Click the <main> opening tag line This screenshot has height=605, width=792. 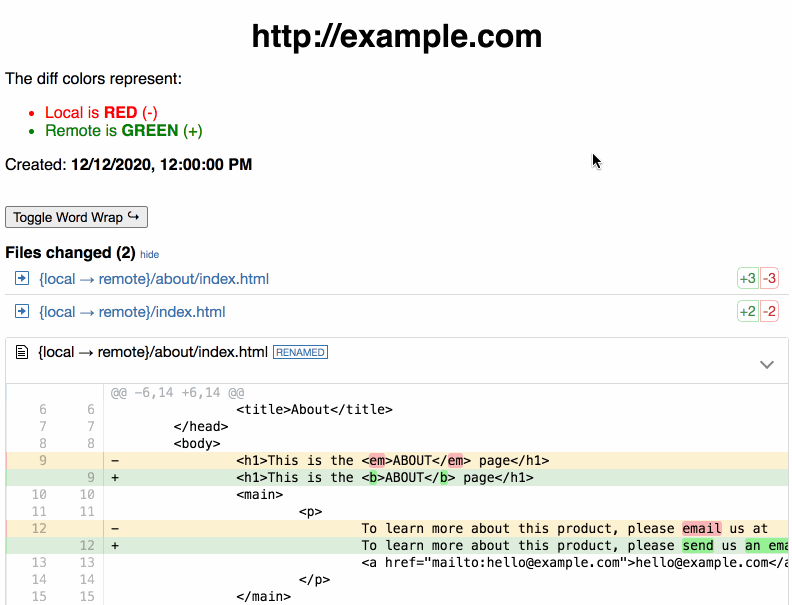[260, 494]
